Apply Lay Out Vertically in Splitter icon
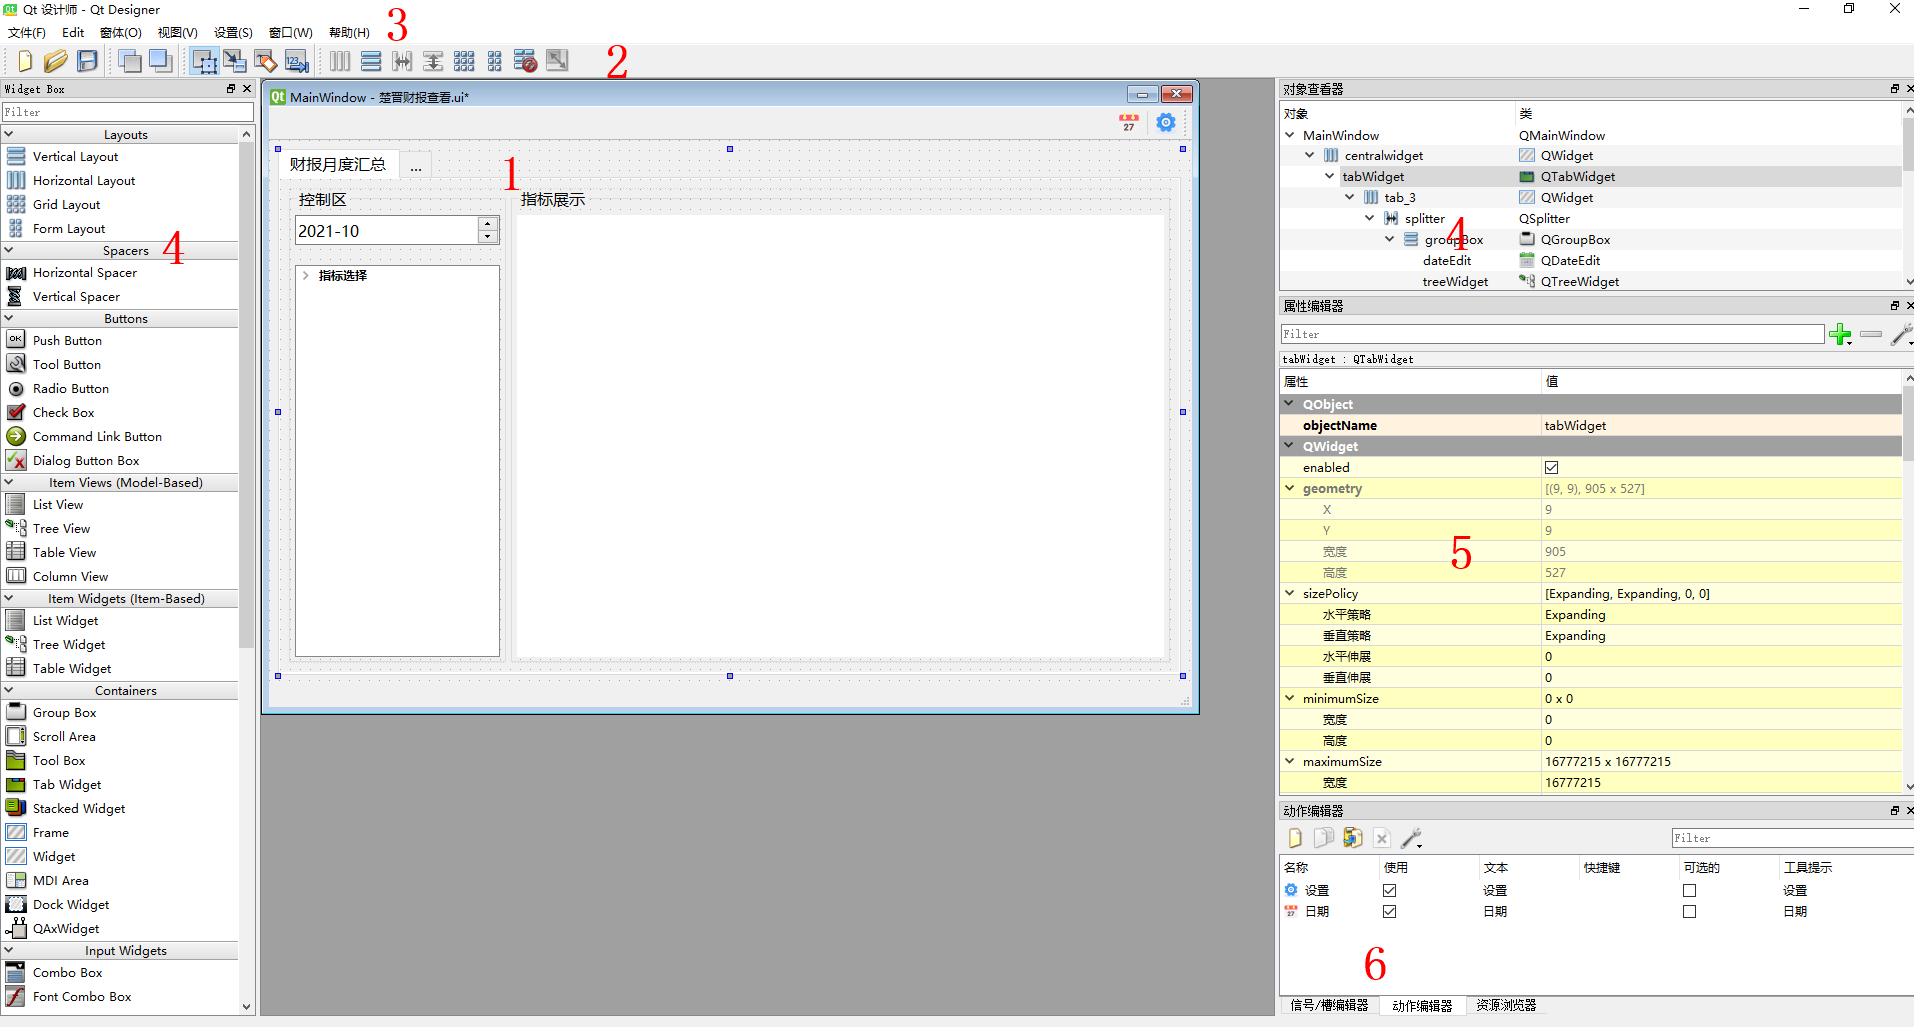 (x=433, y=61)
